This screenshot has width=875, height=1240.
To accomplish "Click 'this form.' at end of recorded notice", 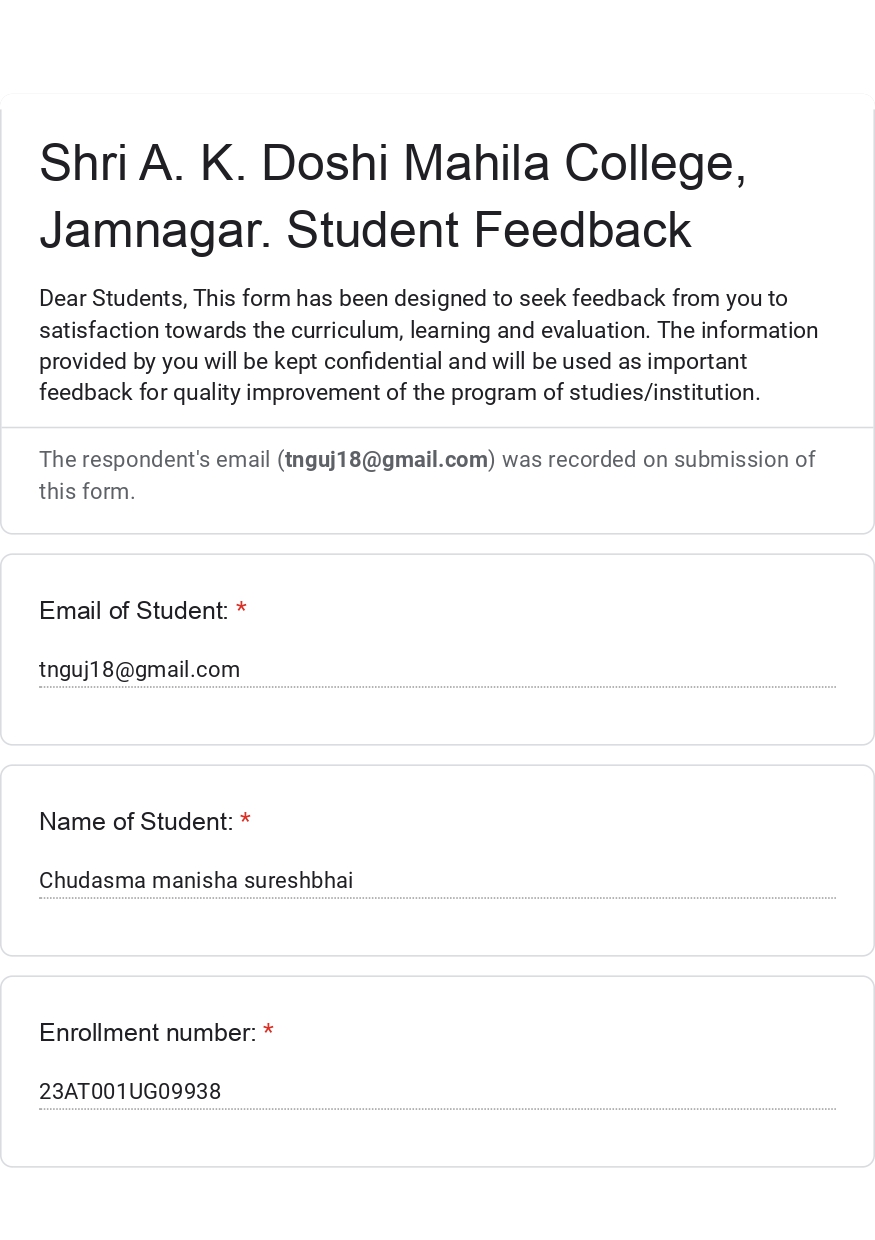I will coord(87,491).
